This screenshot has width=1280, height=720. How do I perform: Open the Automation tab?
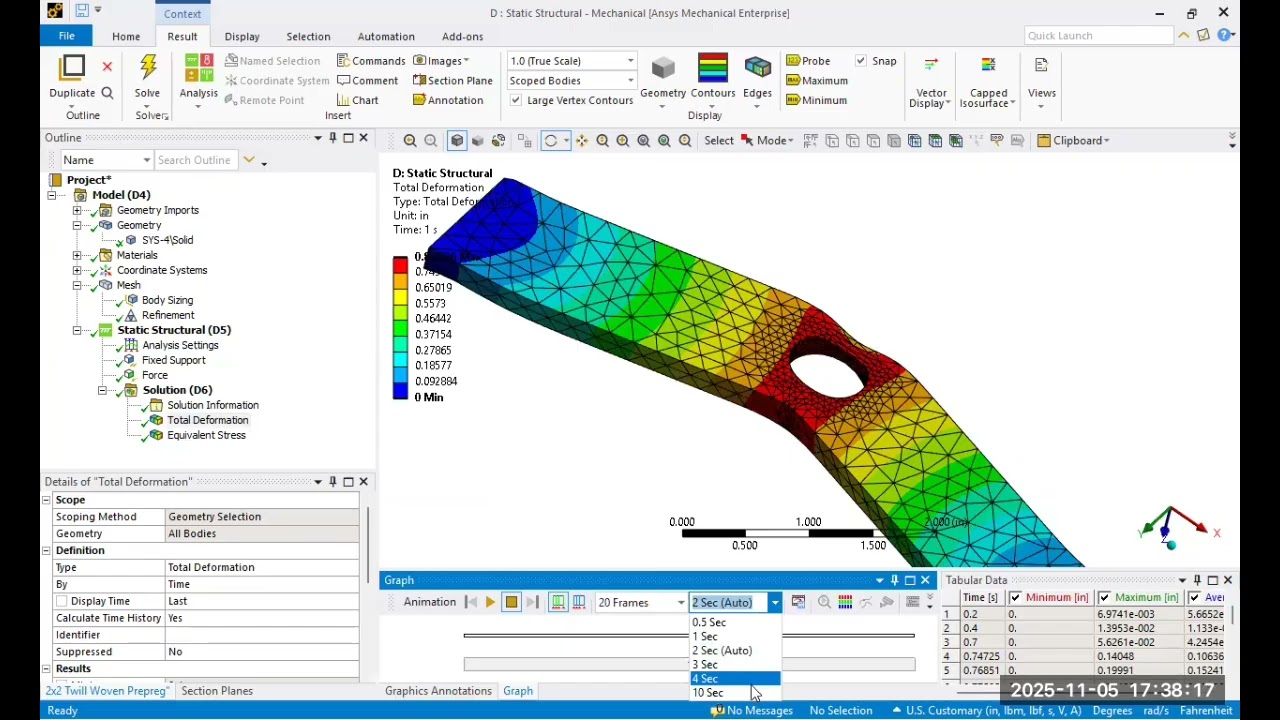click(386, 36)
